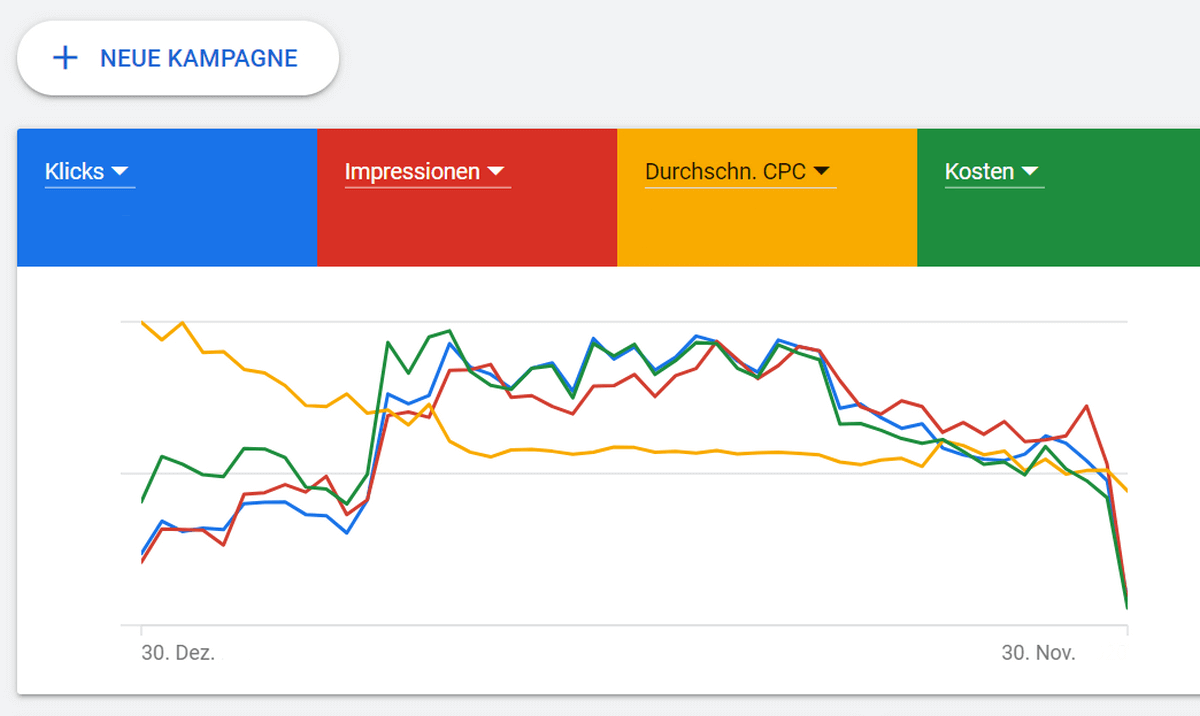Open the Durchschn. CPC dropdown arrow
This screenshot has width=1200, height=716.
(x=821, y=172)
